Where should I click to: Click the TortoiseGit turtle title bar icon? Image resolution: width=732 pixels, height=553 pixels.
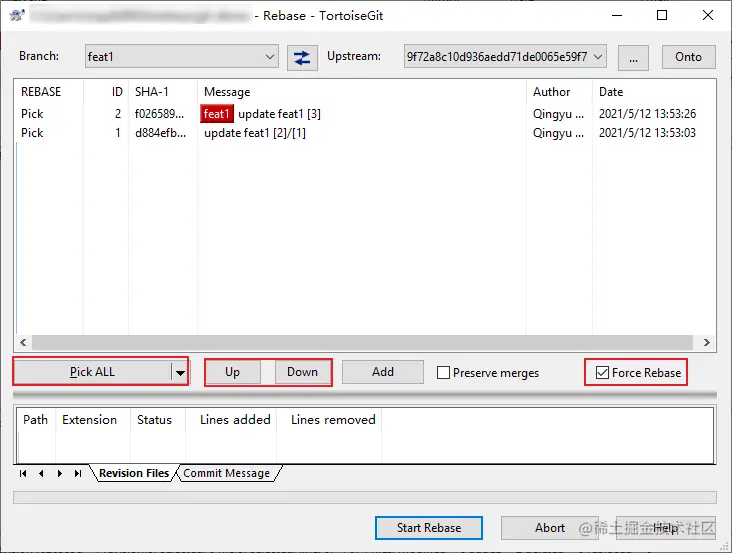(17, 15)
